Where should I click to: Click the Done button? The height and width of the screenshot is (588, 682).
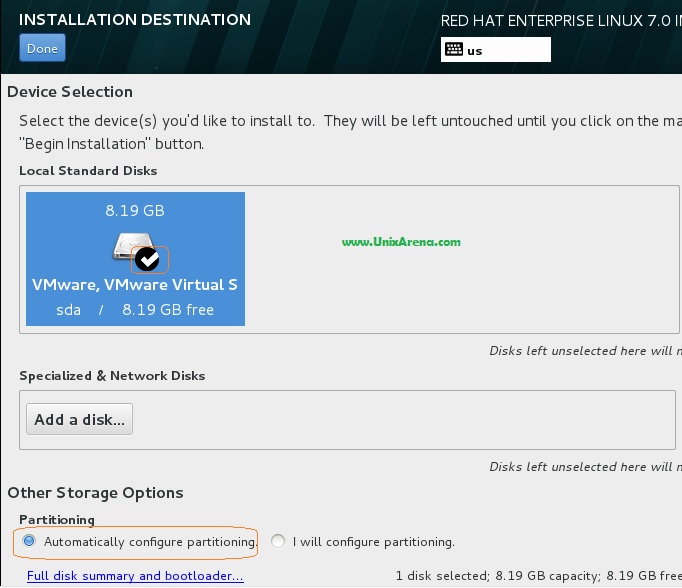pos(42,48)
